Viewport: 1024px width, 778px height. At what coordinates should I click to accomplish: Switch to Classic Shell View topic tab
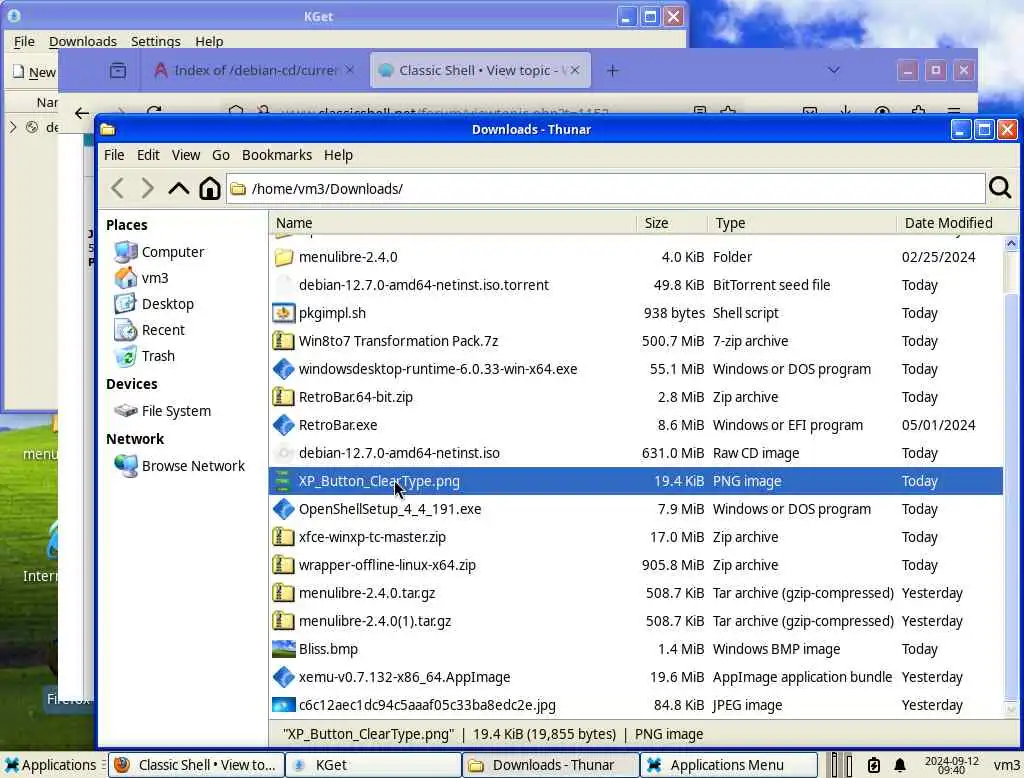[x=481, y=70]
